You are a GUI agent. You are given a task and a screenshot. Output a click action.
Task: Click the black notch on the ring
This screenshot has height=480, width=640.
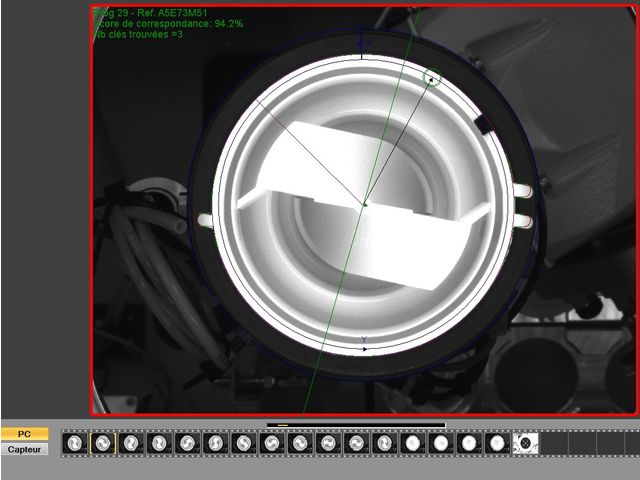484,124
